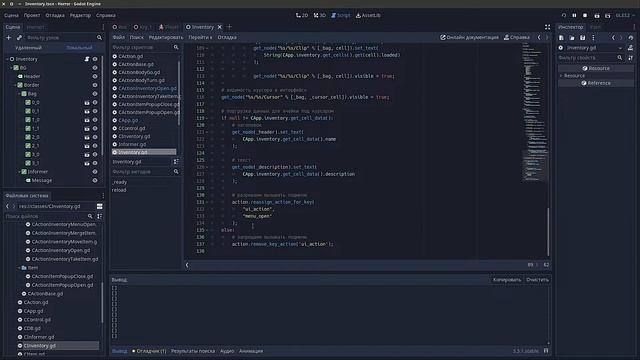Screen dimensions: 640x360
Task: Hide the Header node
Action: (95, 76)
